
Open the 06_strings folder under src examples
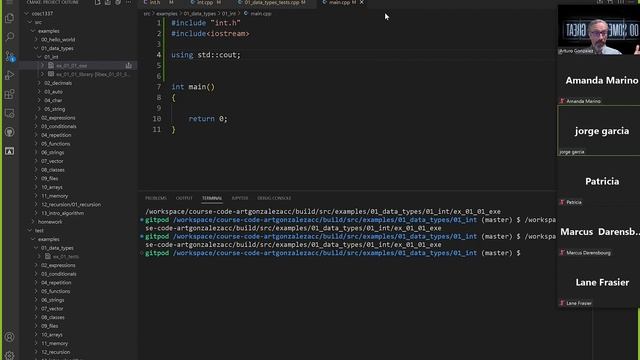(x=53, y=152)
